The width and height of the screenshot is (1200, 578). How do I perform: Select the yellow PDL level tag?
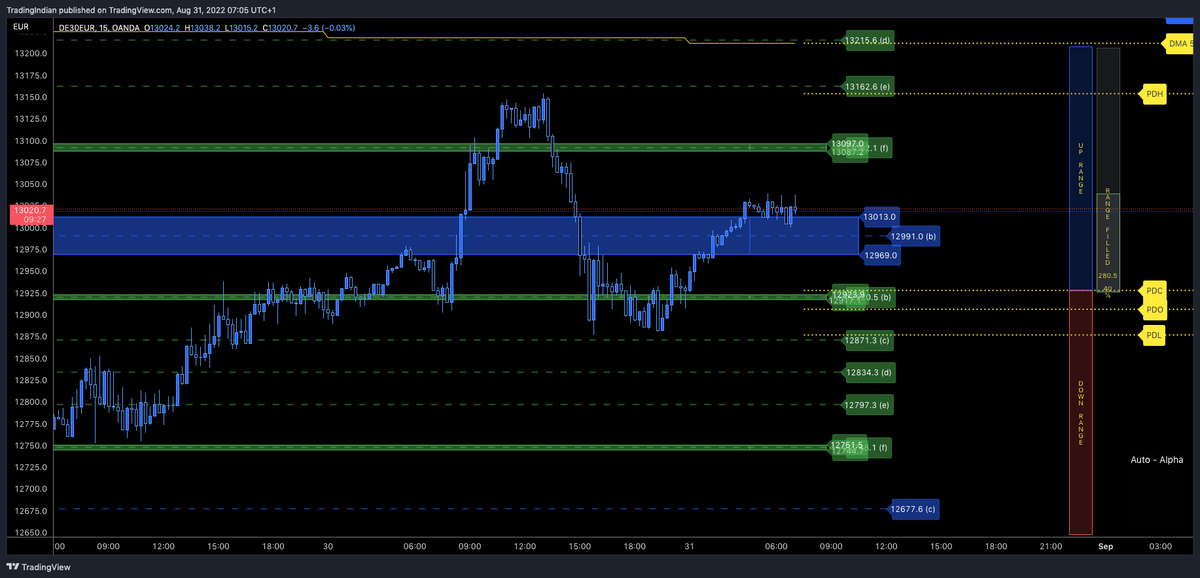click(x=1154, y=334)
